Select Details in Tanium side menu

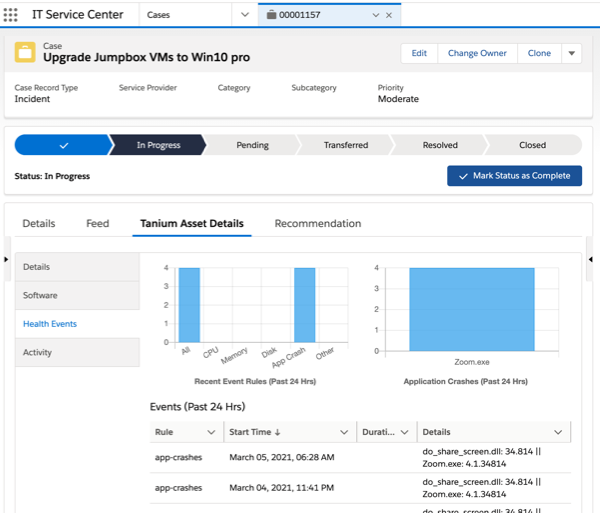click(77, 267)
